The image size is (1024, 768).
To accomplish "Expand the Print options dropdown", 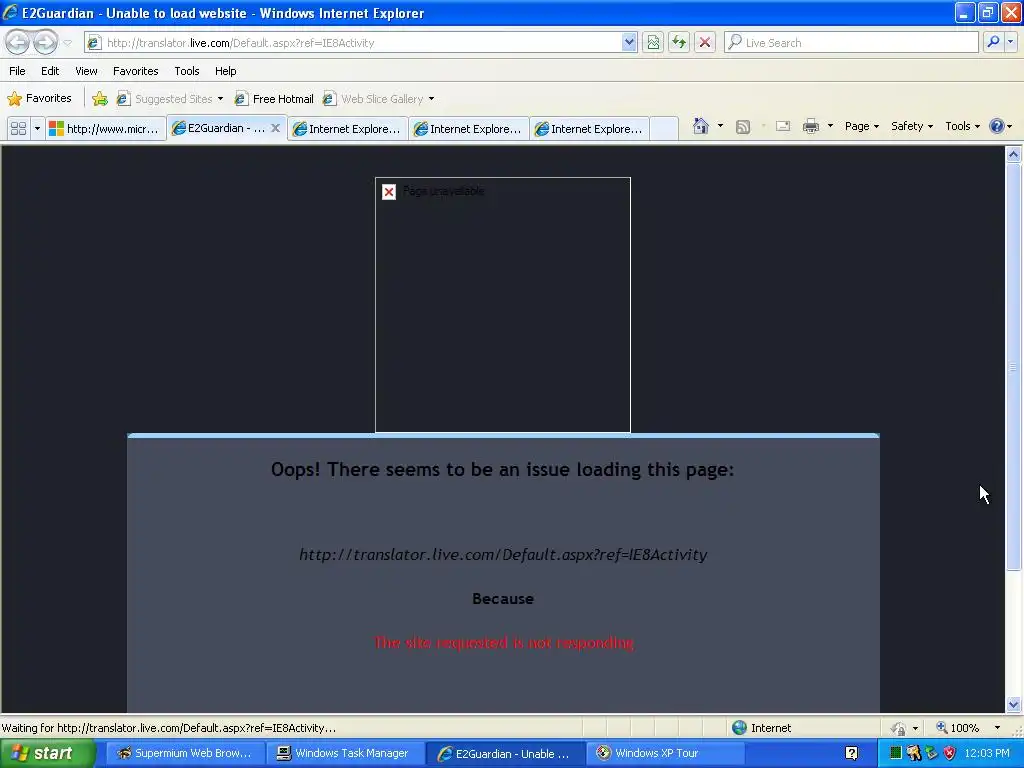I will point(830,126).
